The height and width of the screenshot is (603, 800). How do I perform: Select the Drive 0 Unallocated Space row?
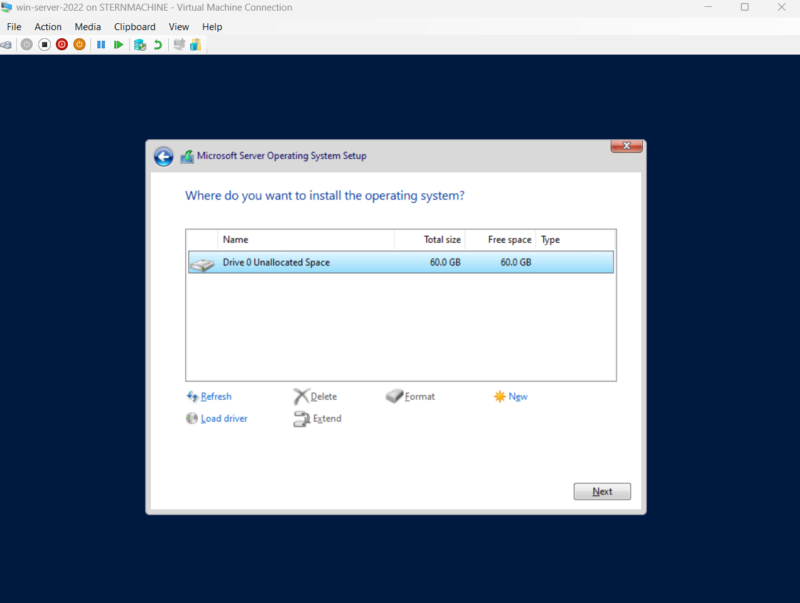click(x=401, y=262)
